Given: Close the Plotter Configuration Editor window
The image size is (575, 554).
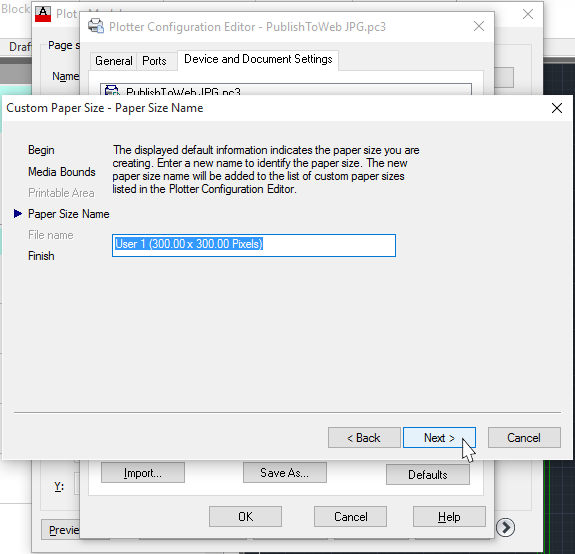Looking at the screenshot, I should click(479, 26).
